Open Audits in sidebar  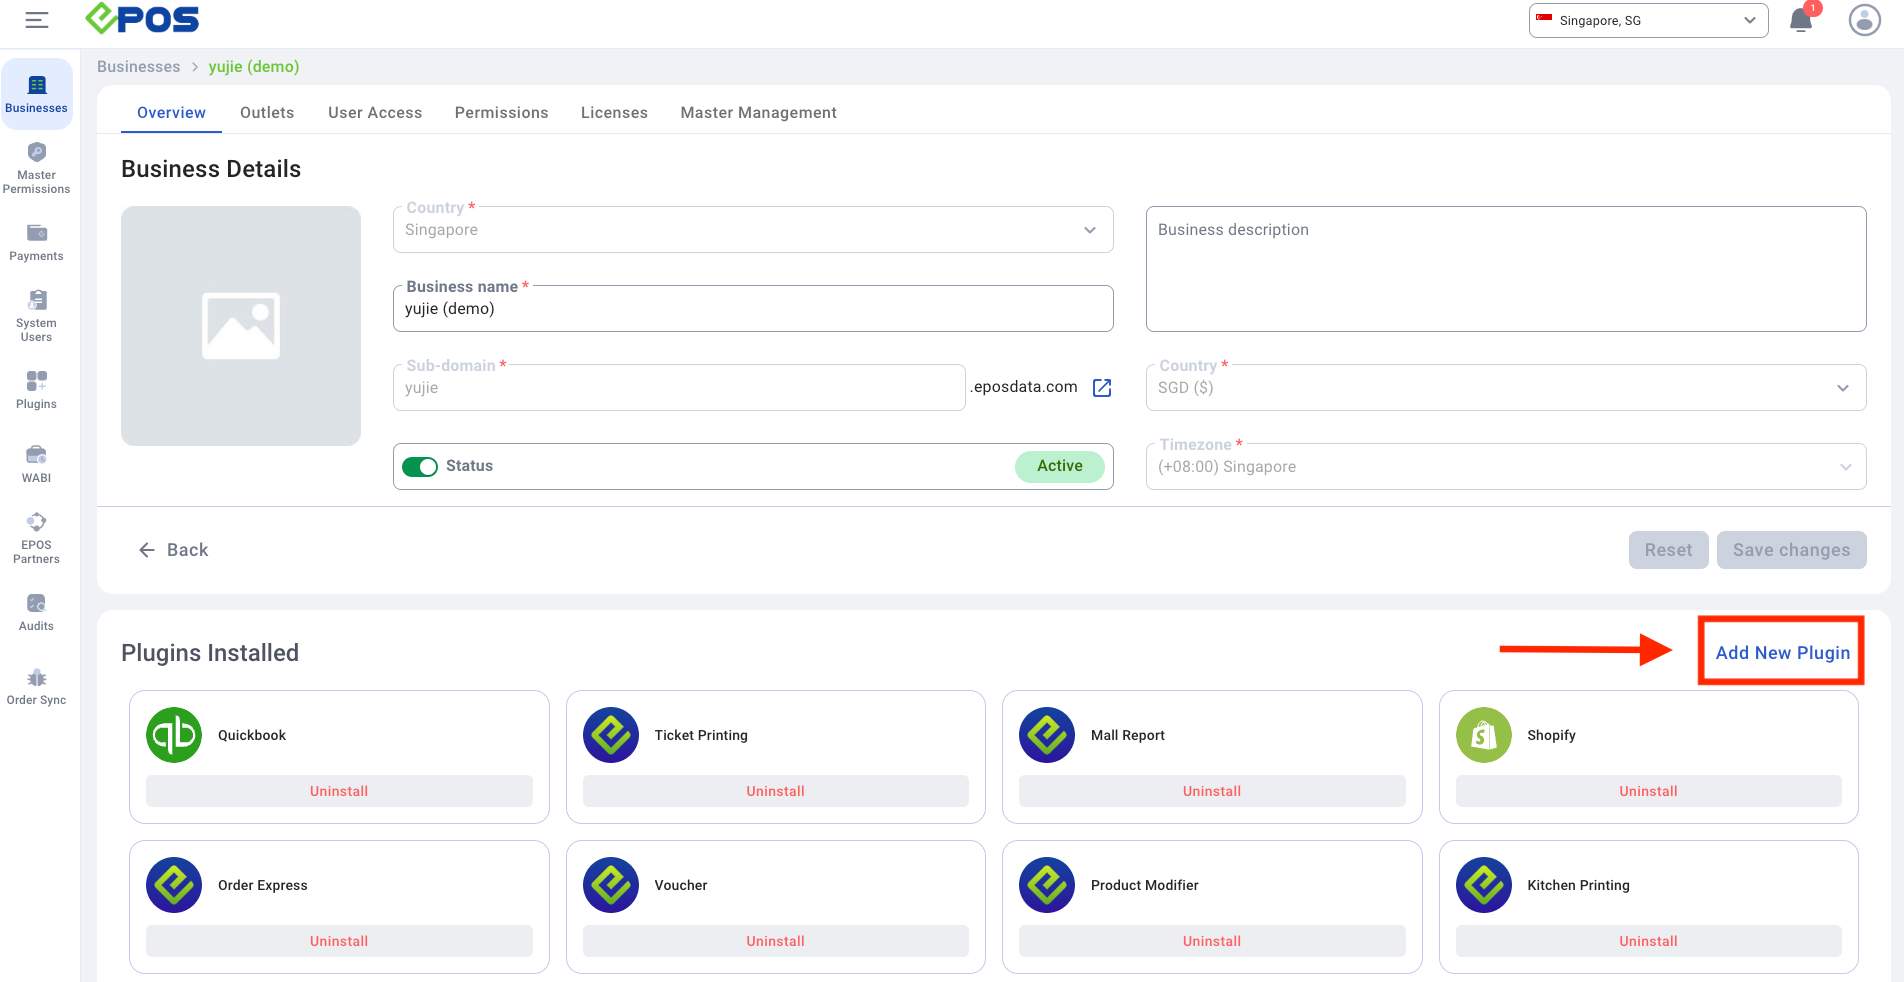pos(37,612)
